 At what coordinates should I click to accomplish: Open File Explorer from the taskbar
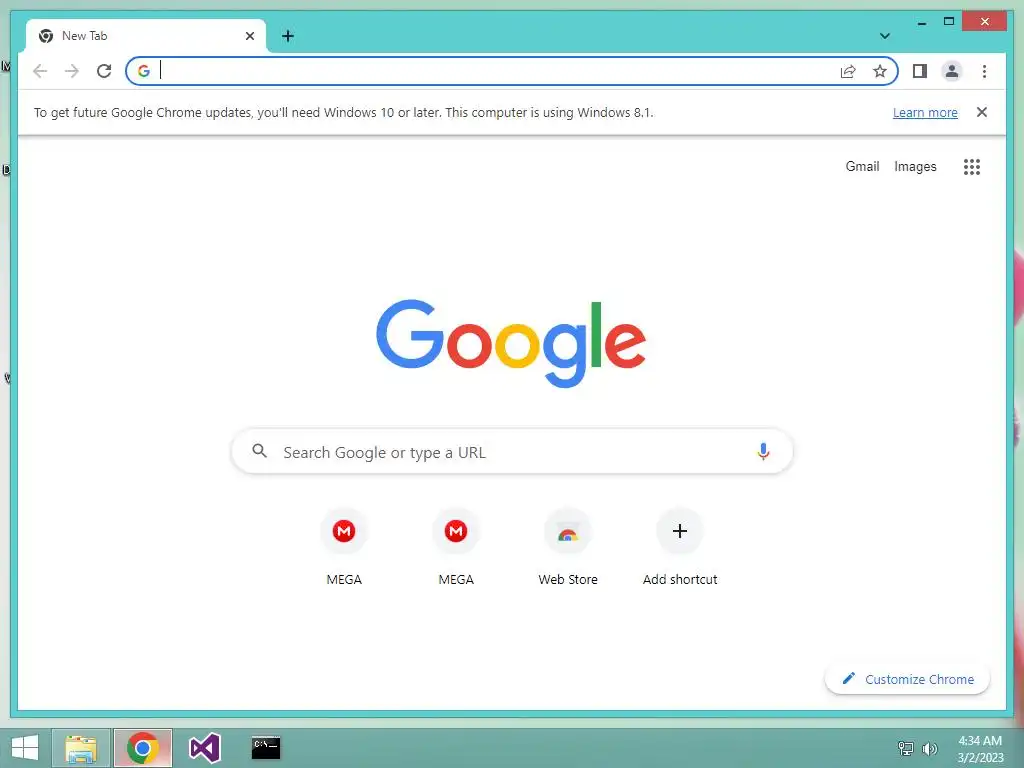(81, 748)
